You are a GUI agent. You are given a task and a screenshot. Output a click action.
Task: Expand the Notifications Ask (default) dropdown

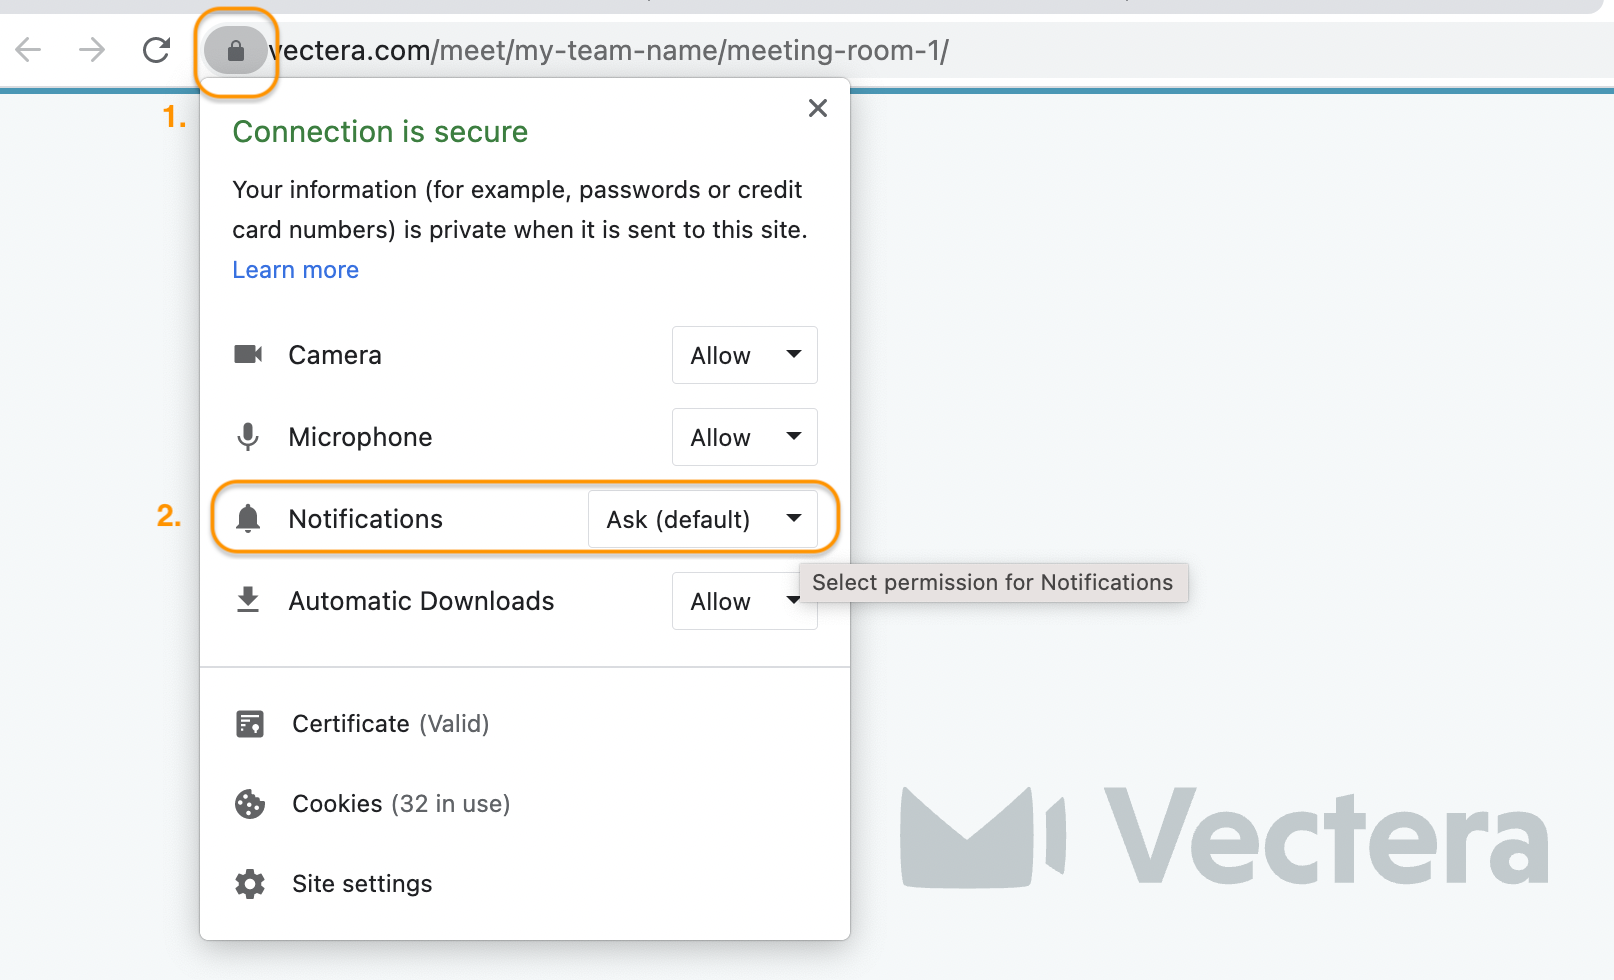[x=703, y=519]
